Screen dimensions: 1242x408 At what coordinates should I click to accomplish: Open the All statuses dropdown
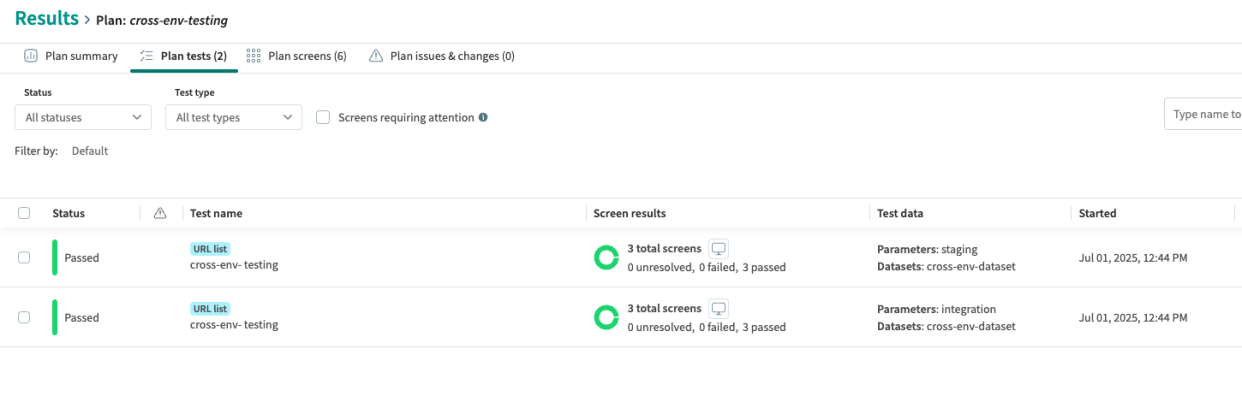click(83, 117)
